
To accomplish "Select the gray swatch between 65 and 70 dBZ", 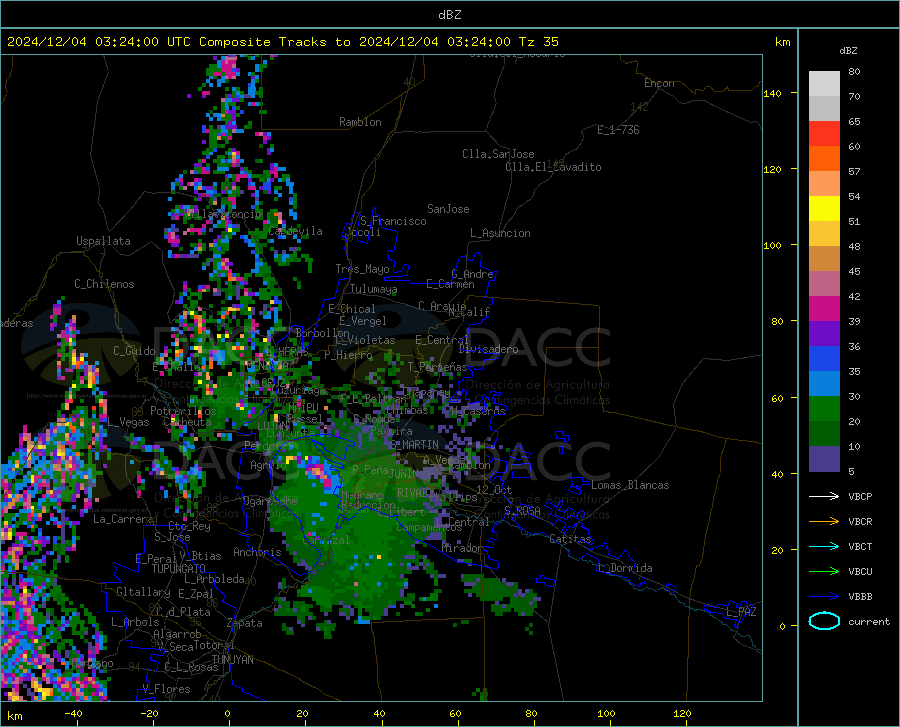I will coord(824,109).
